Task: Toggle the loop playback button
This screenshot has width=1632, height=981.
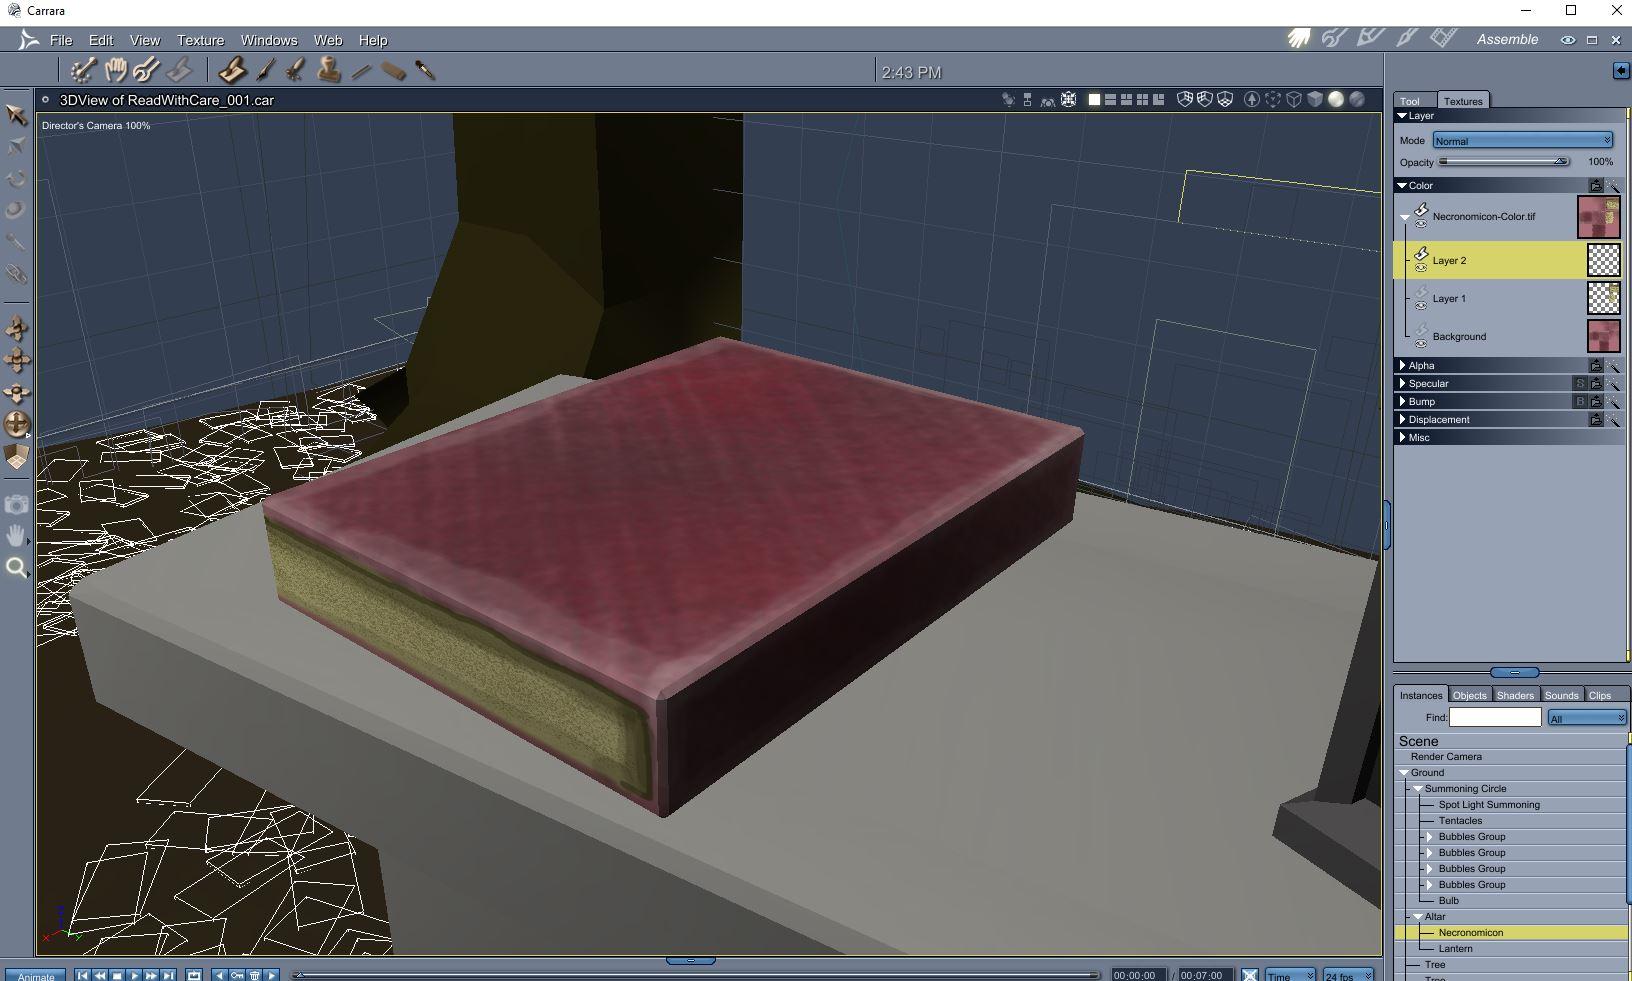Action: click(194, 975)
